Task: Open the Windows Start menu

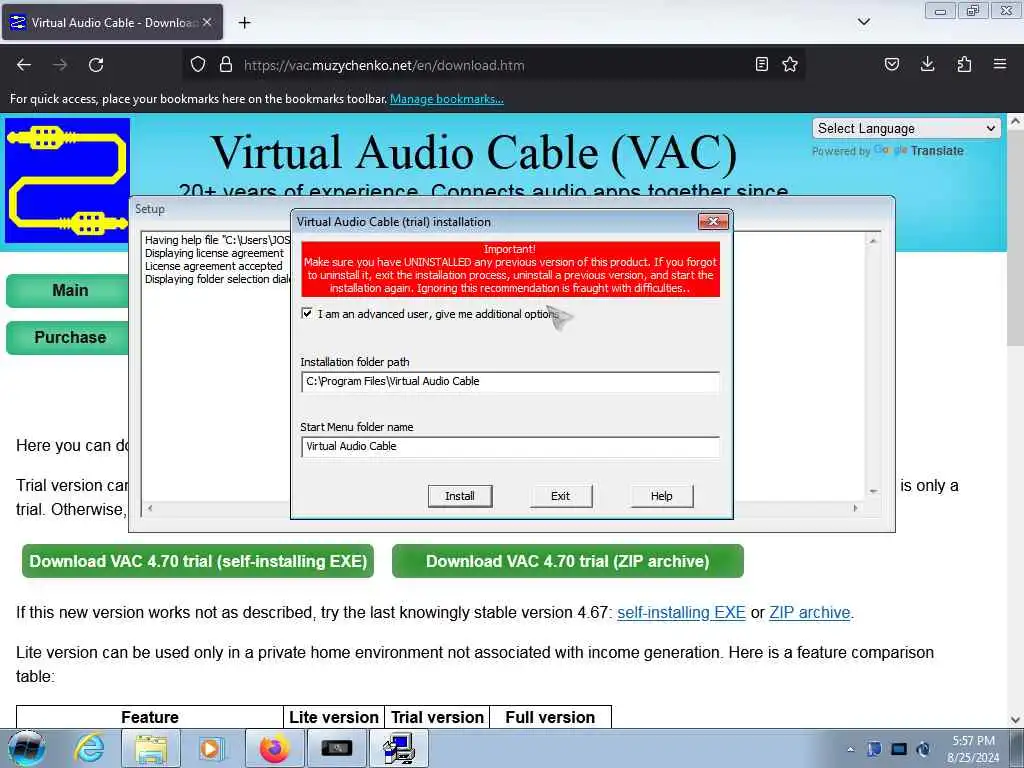Action: [27, 748]
